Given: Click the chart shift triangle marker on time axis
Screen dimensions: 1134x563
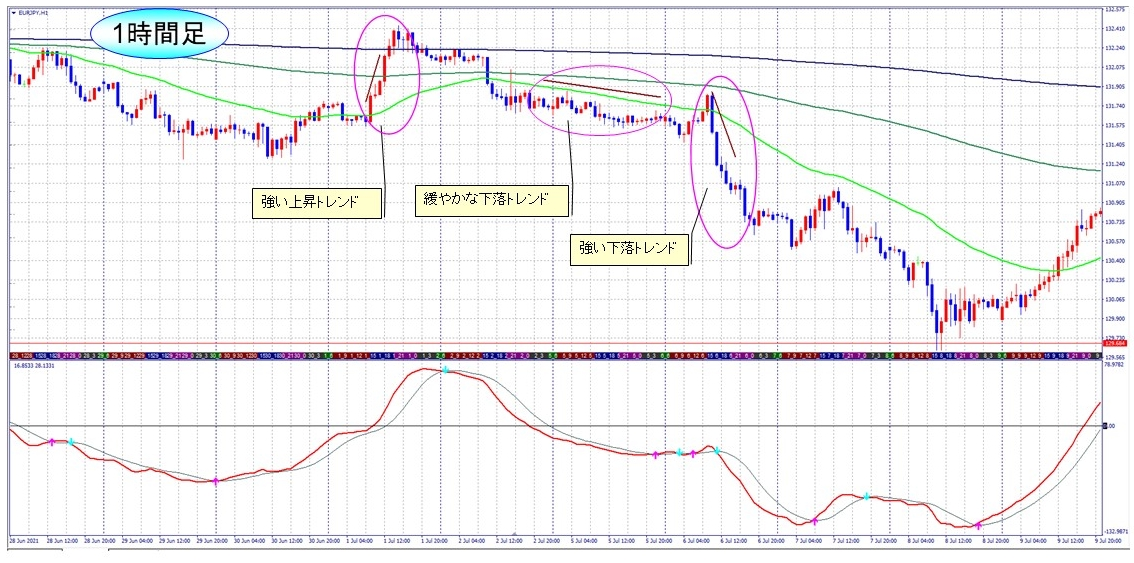Looking at the screenshot, I should 514,534.
